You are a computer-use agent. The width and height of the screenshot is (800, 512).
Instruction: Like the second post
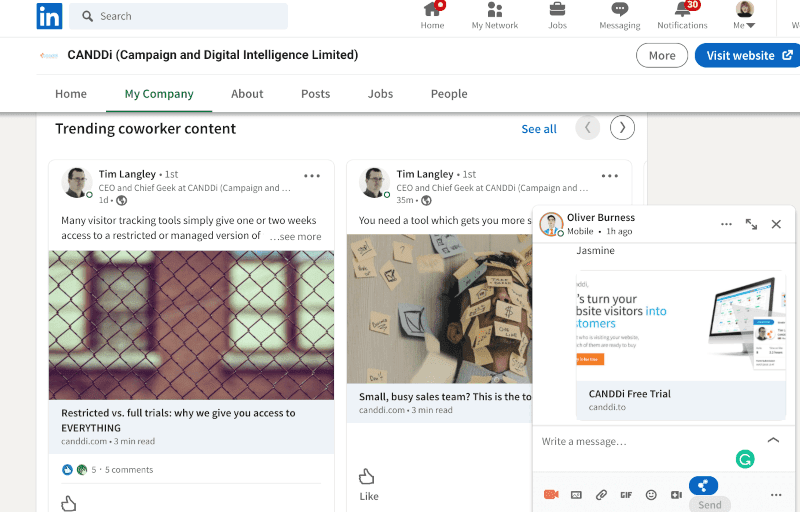pyautogui.click(x=368, y=485)
